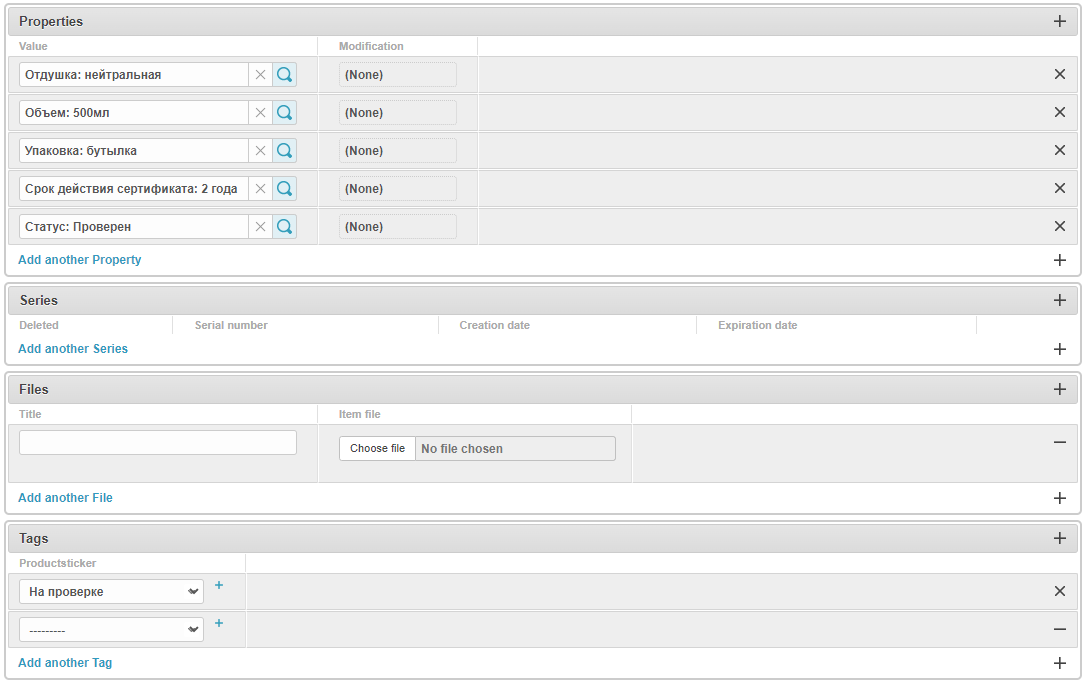Click plus icon in Series header
The height and width of the screenshot is (687, 1088).
(x=1060, y=300)
